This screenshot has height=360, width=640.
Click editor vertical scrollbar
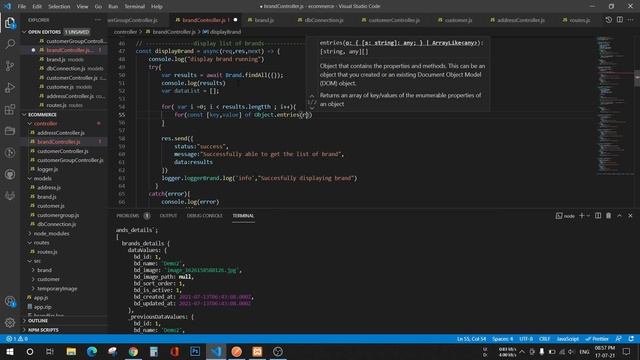[637, 78]
